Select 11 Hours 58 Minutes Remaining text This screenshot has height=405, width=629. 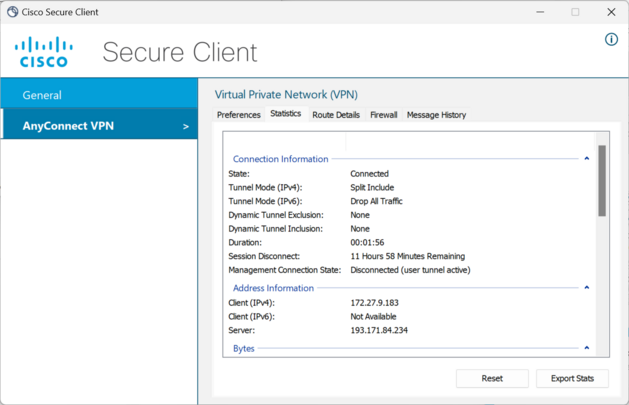[408, 256]
